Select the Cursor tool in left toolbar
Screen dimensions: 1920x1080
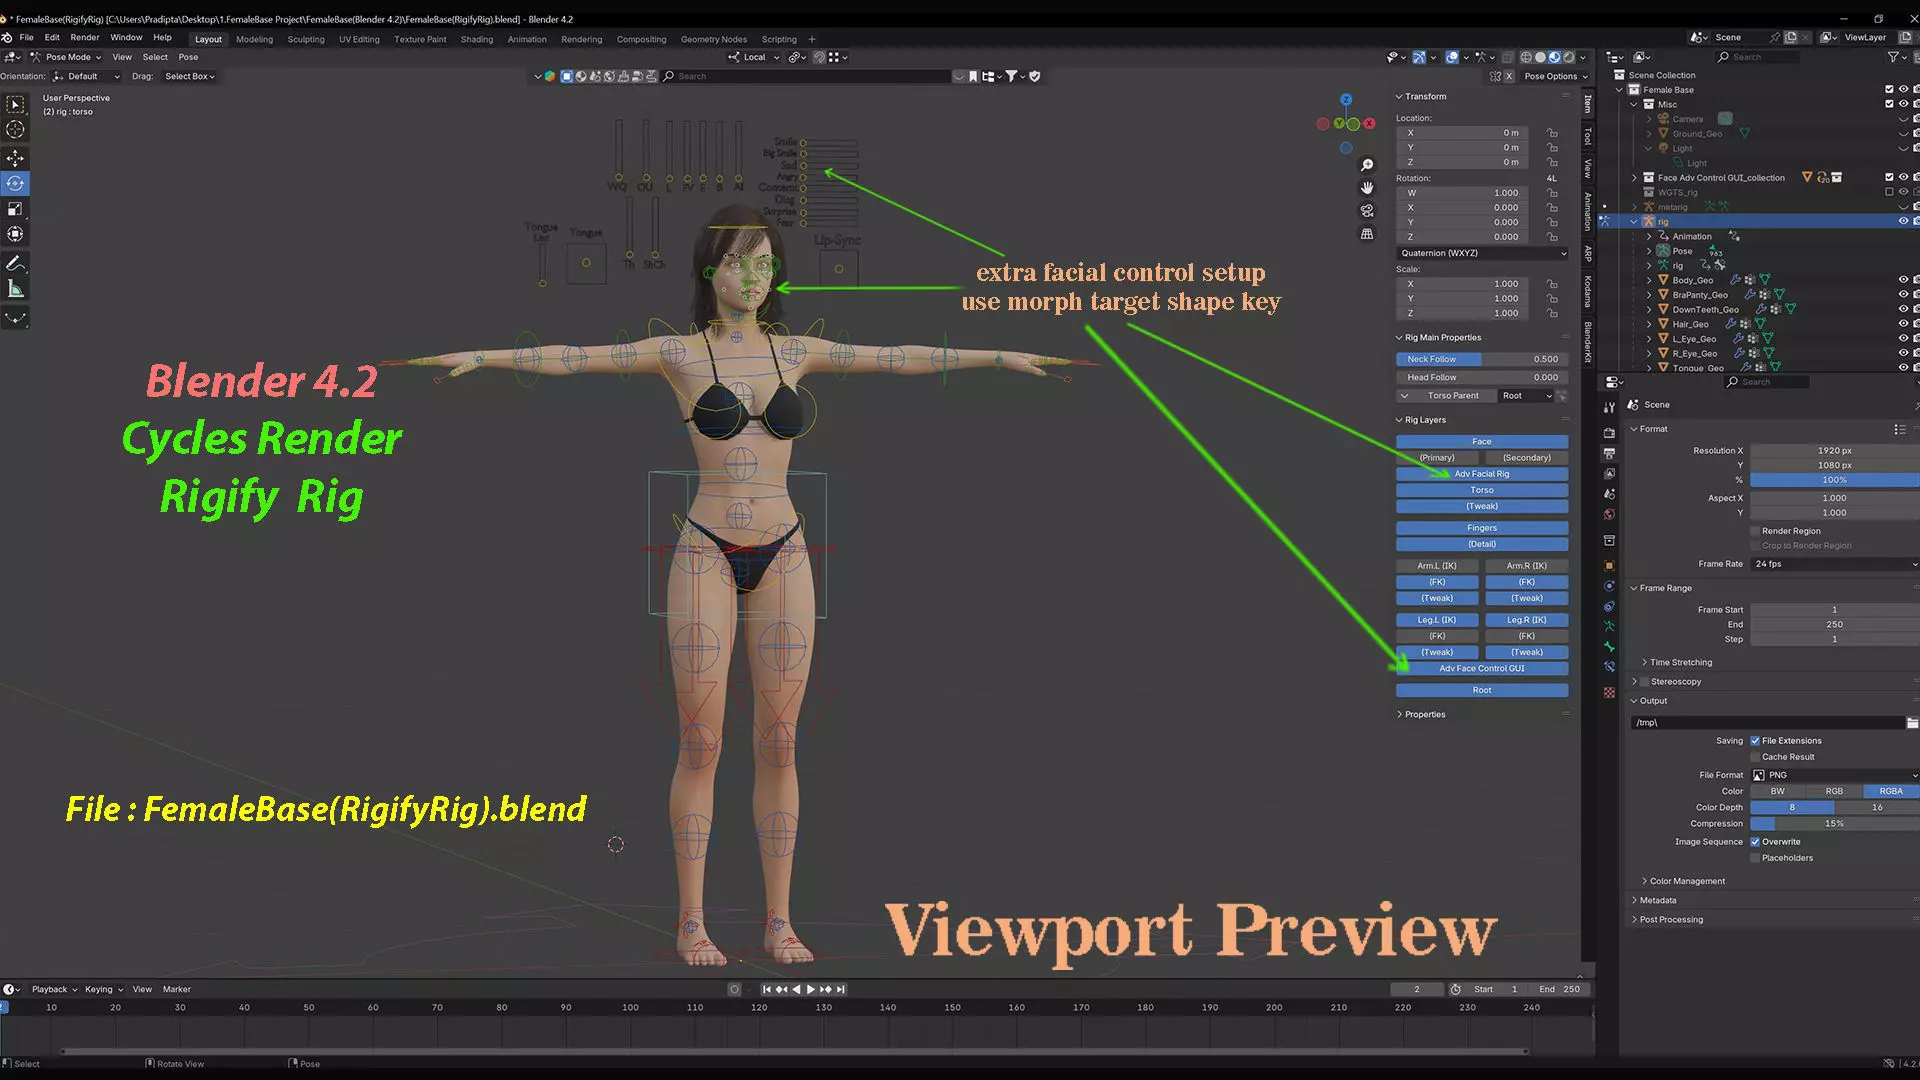click(x=15, y=130)
